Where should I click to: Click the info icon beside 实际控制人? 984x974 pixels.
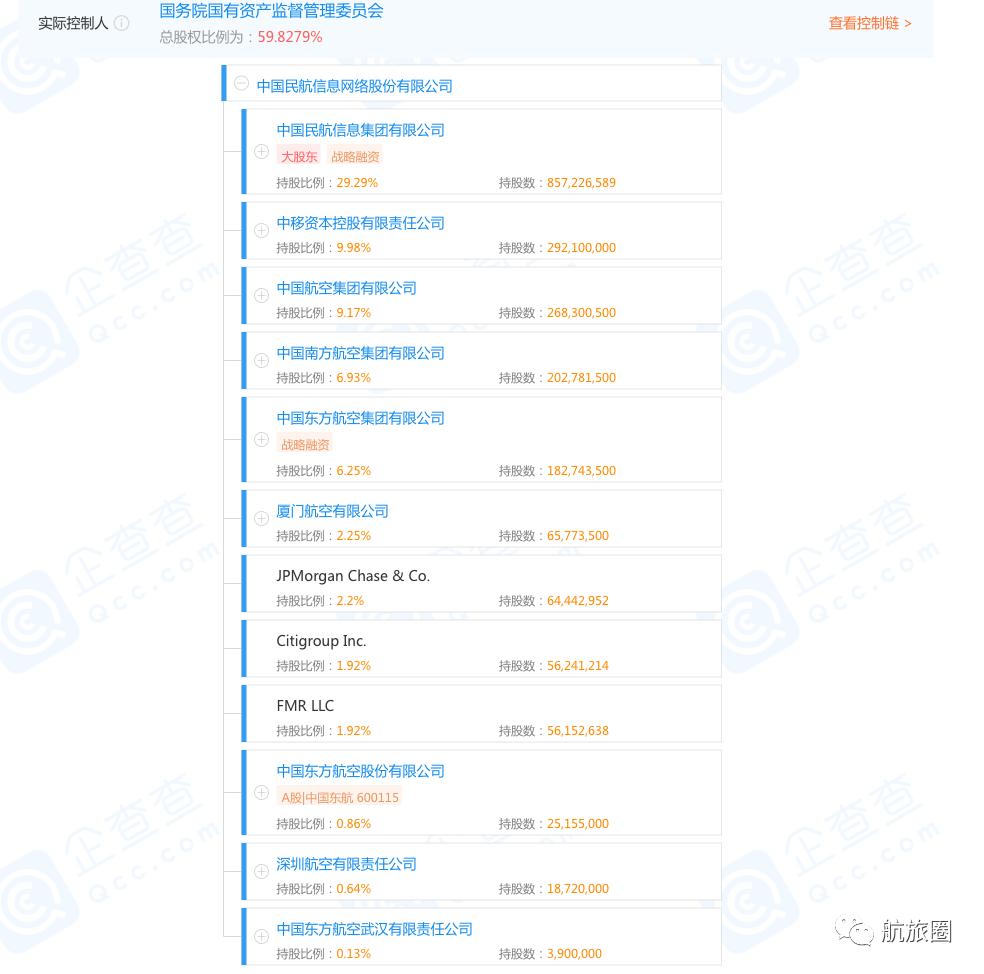pyautogui.click(x=121, y=23)
